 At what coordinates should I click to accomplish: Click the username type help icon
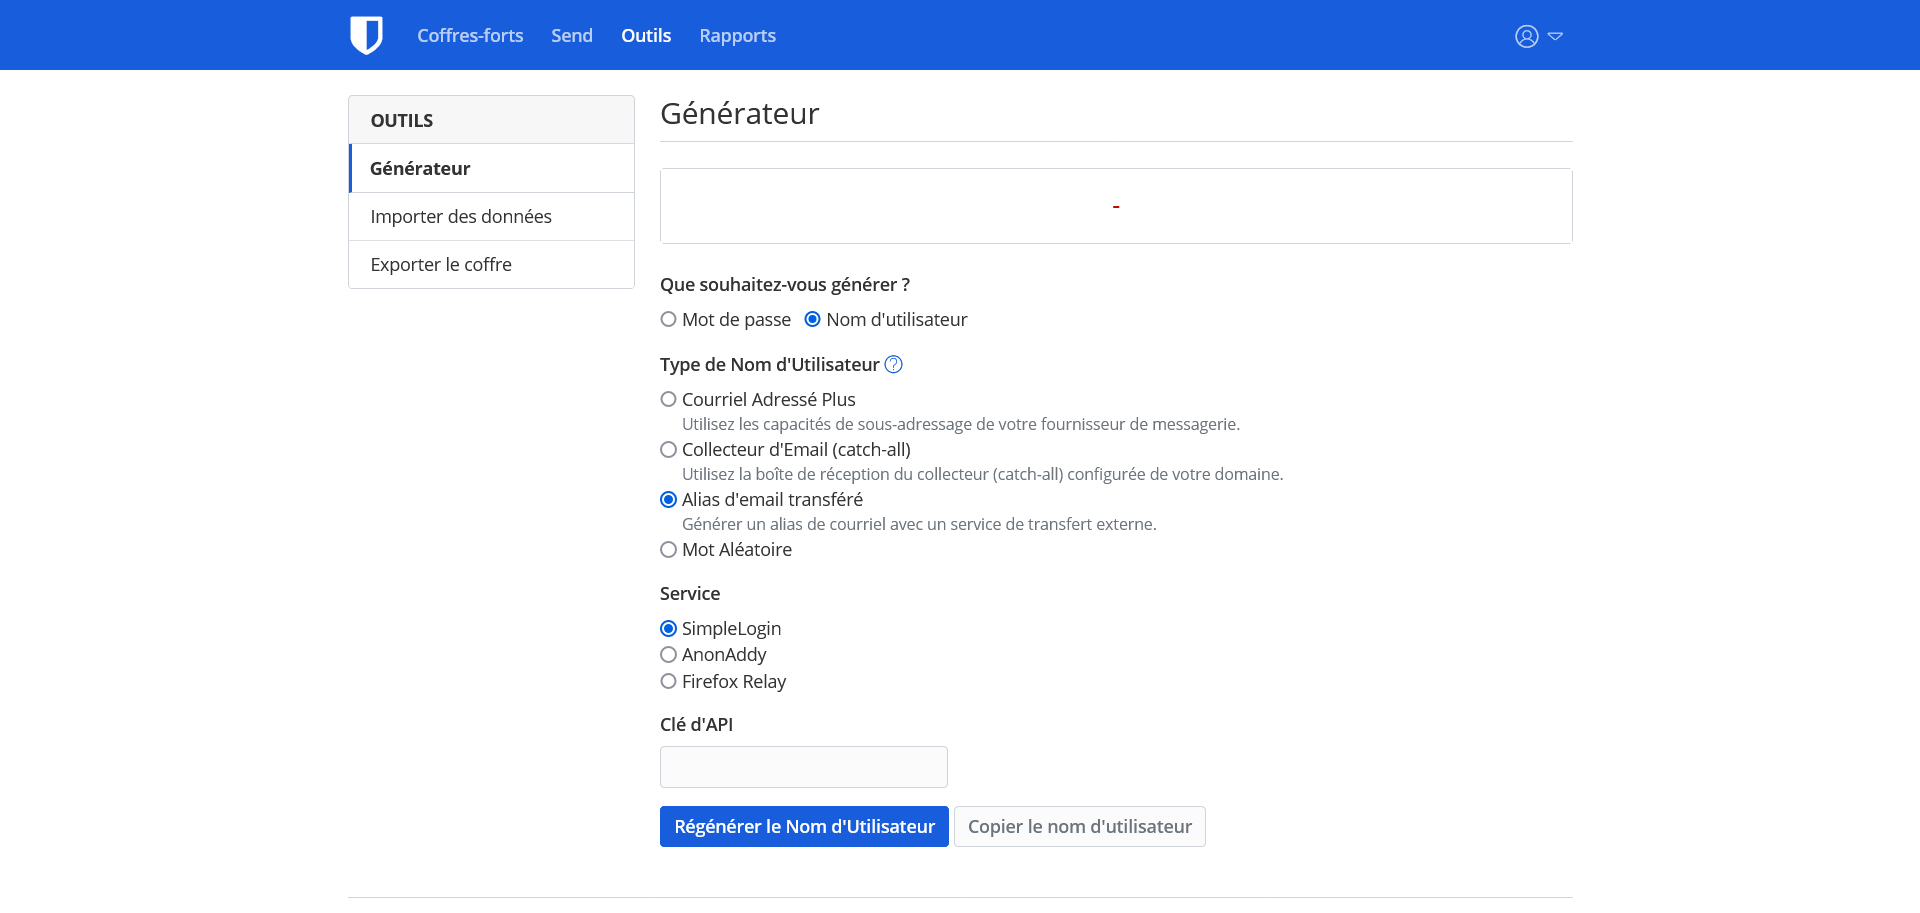click(x=894, y=365)
